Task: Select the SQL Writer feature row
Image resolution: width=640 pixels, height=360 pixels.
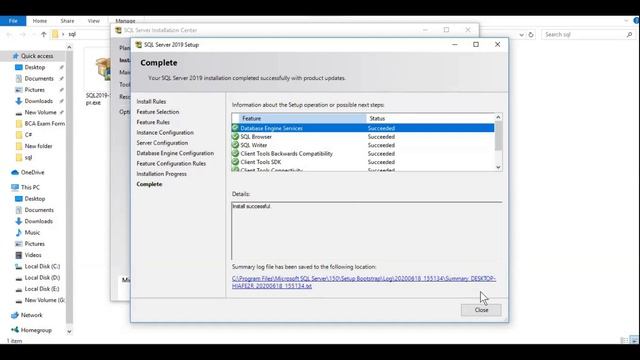Action: [362, 145]
